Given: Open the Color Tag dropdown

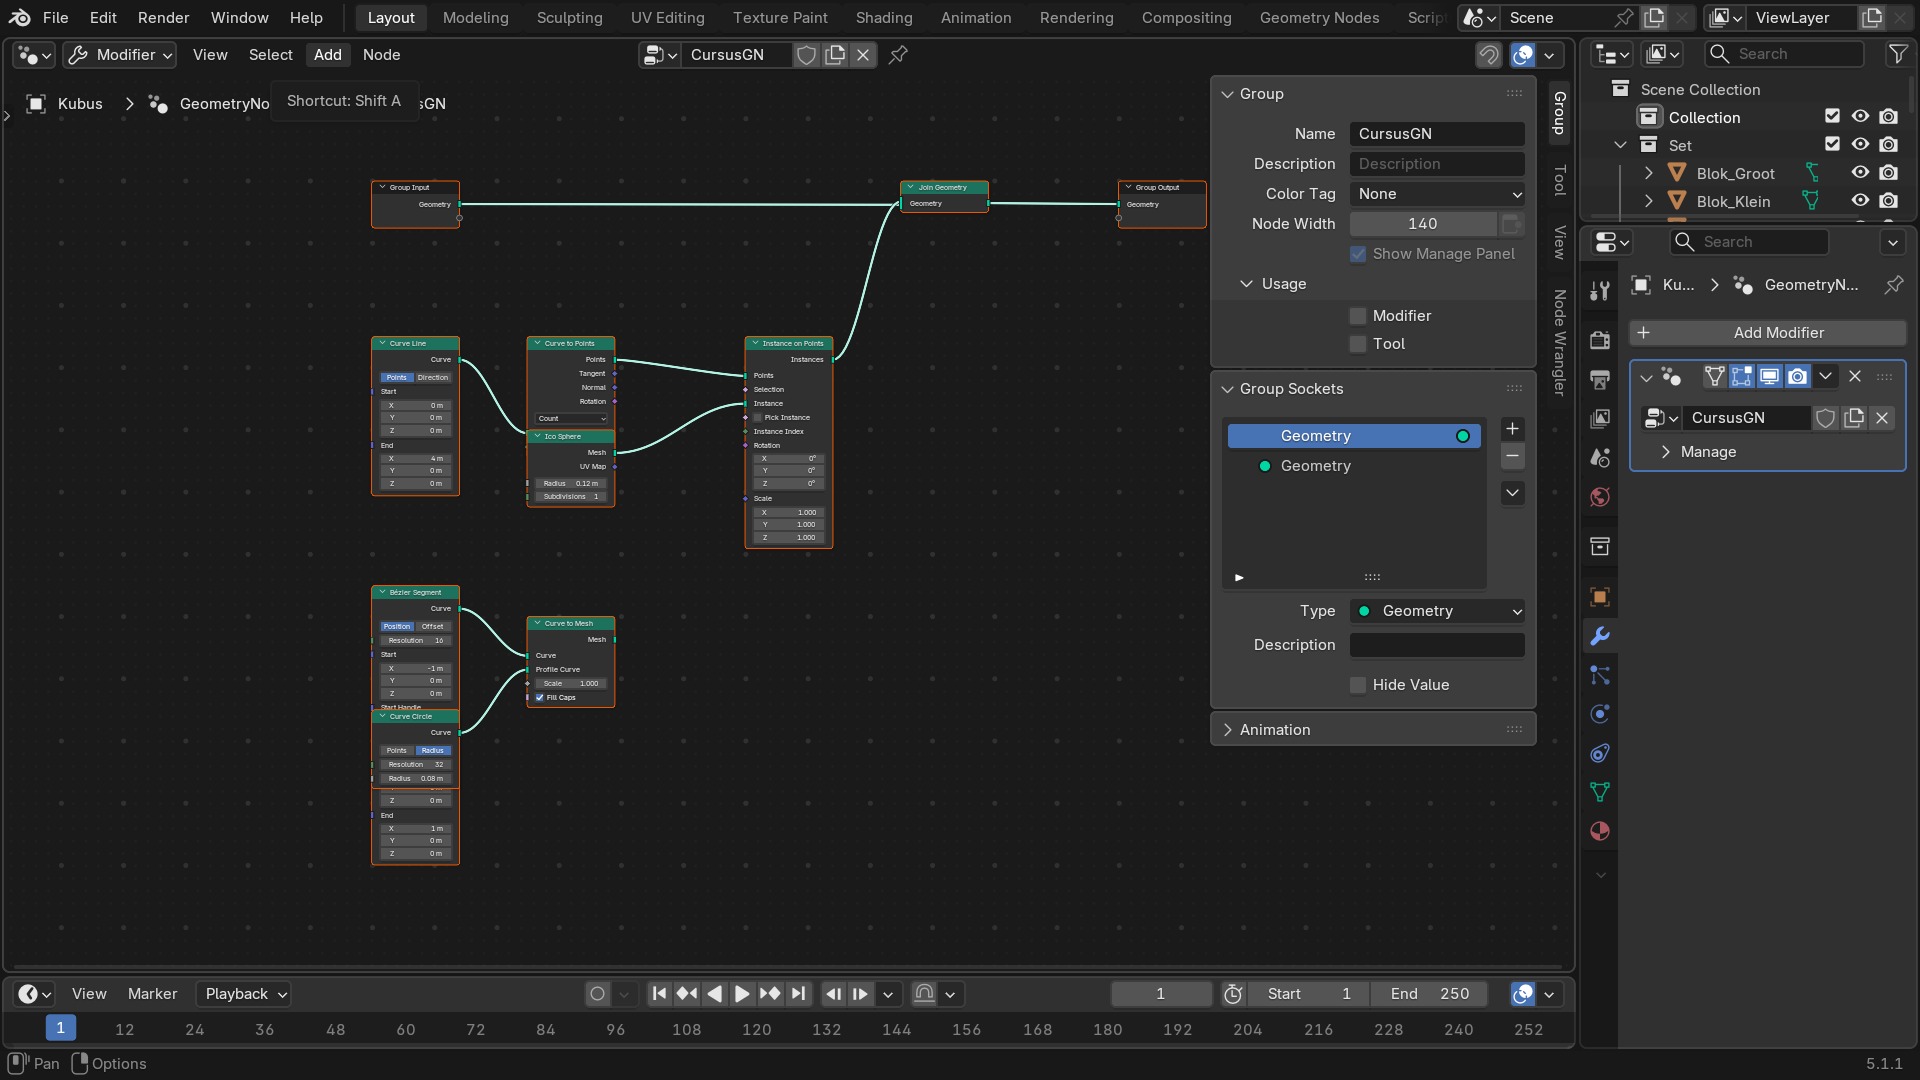Looking at the screenshot, I should pos(1437,194).
